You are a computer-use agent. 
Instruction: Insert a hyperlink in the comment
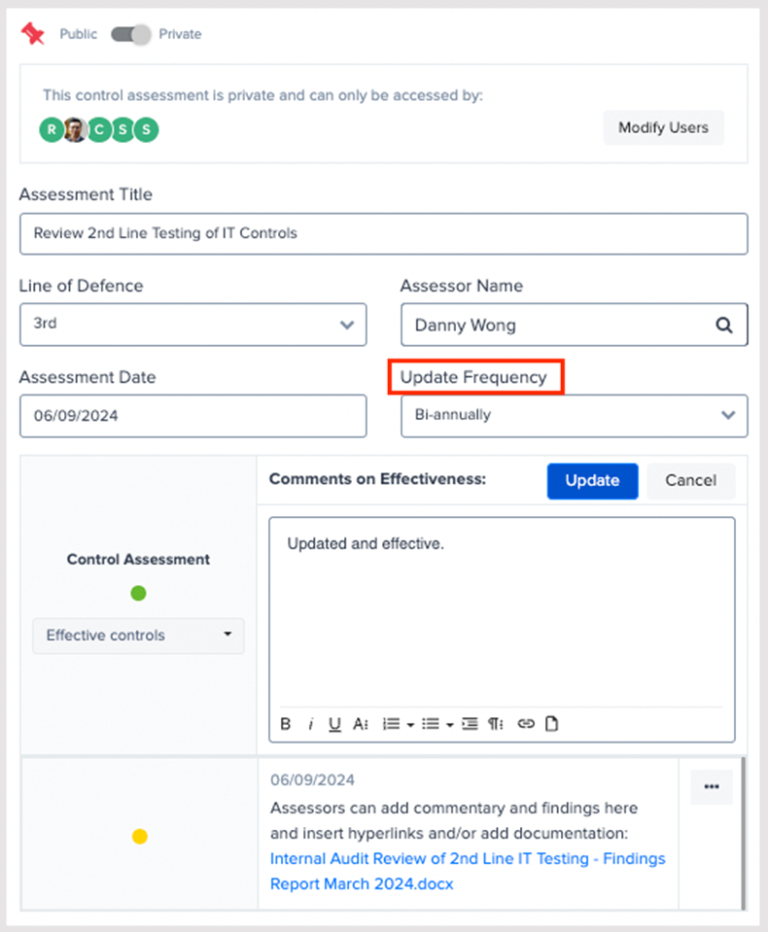pyautogui.click(x=526, y=724)
